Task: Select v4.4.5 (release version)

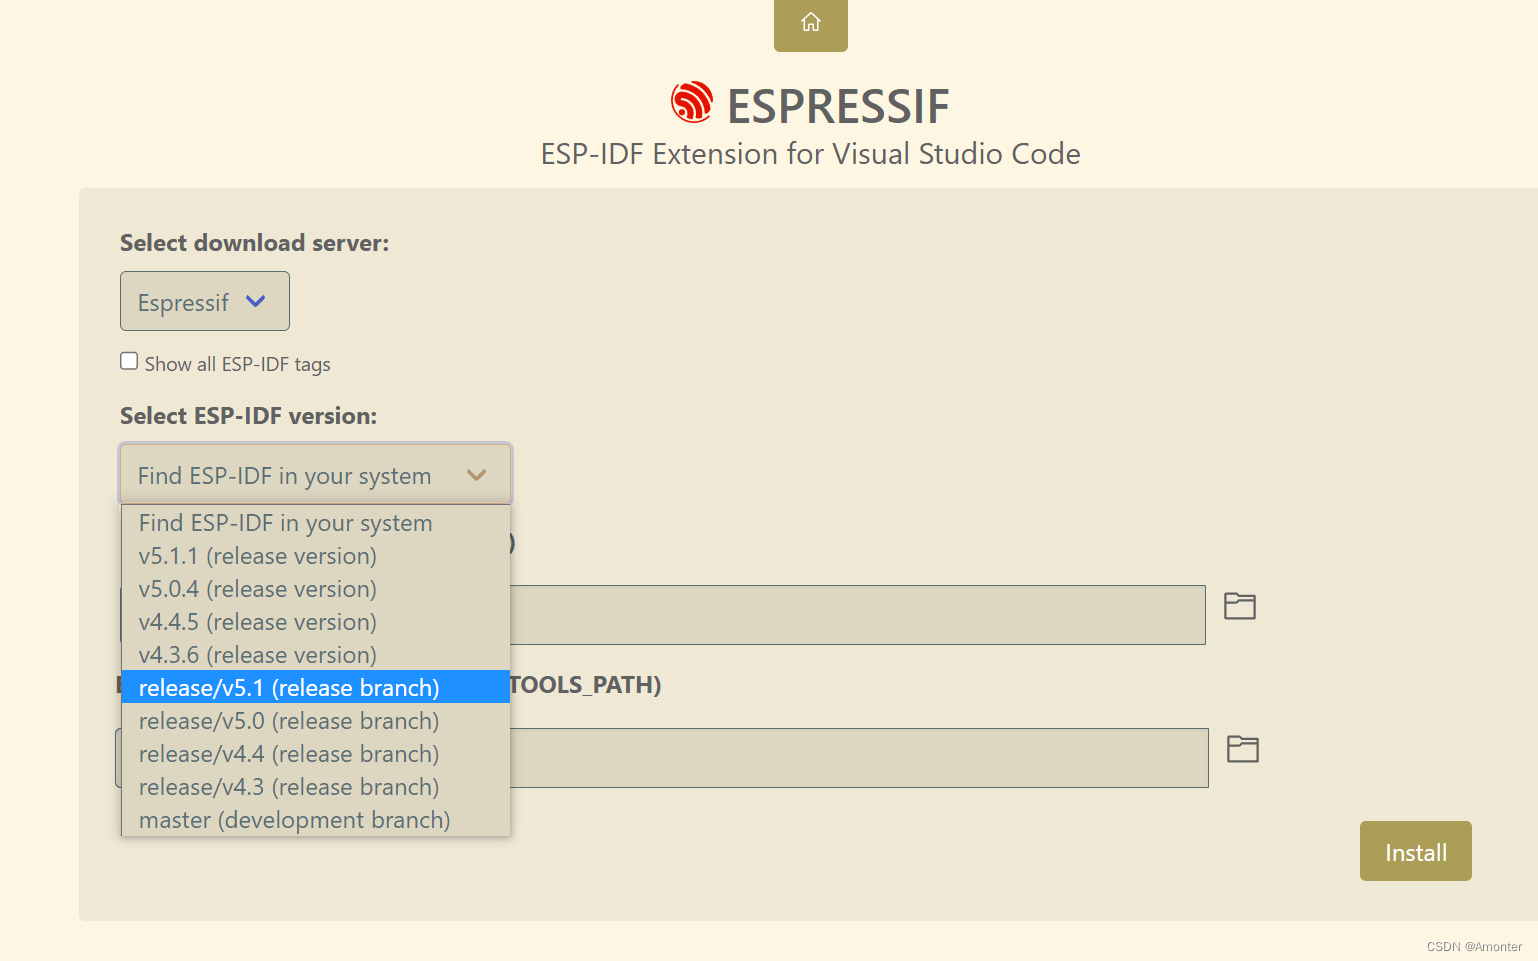Action: (316, 622)
